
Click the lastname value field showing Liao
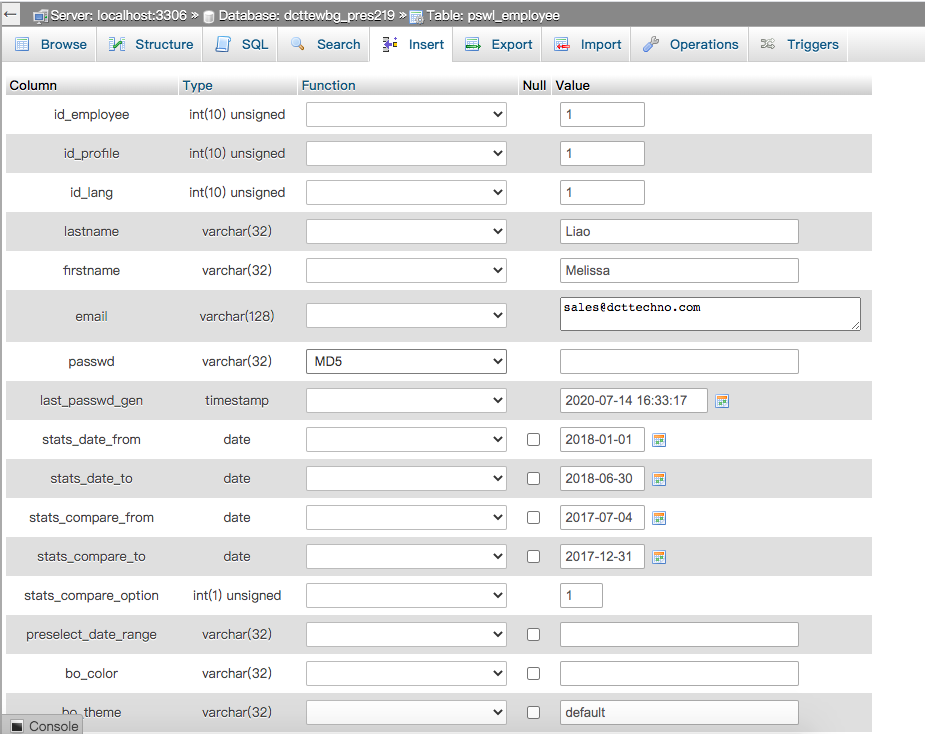(x=679, y=231)
